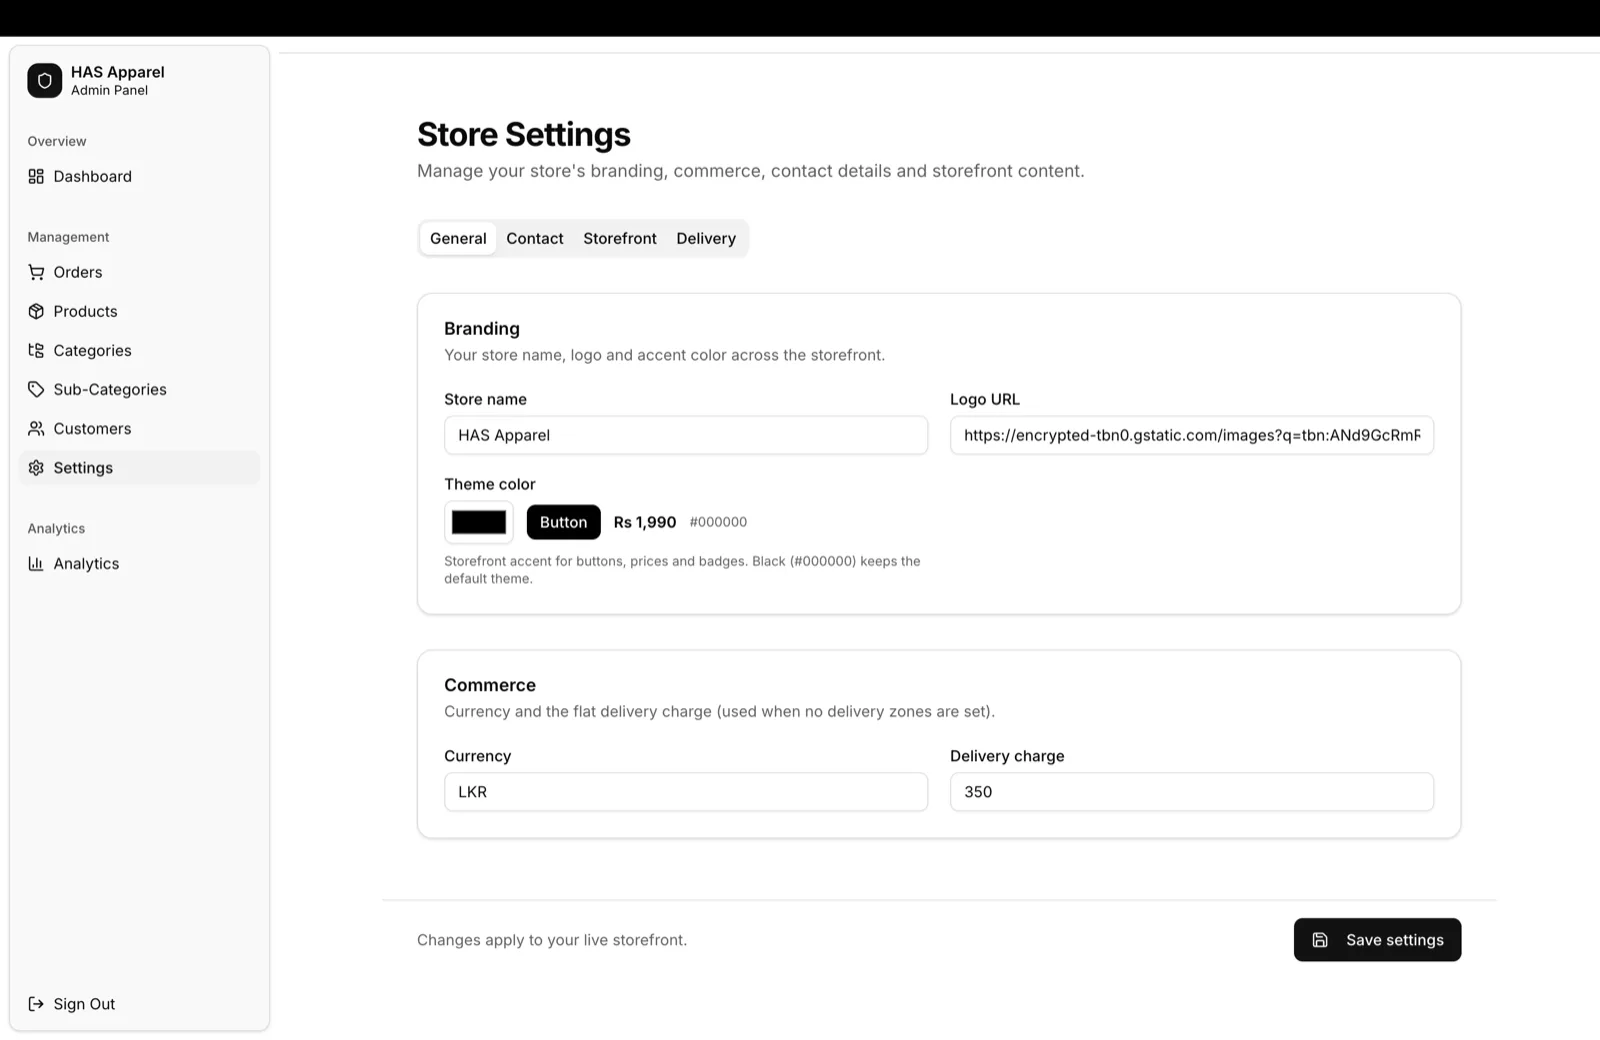Focus the Store name input field
This screenshot has width=1600, height=1040.
click(686, 435)
